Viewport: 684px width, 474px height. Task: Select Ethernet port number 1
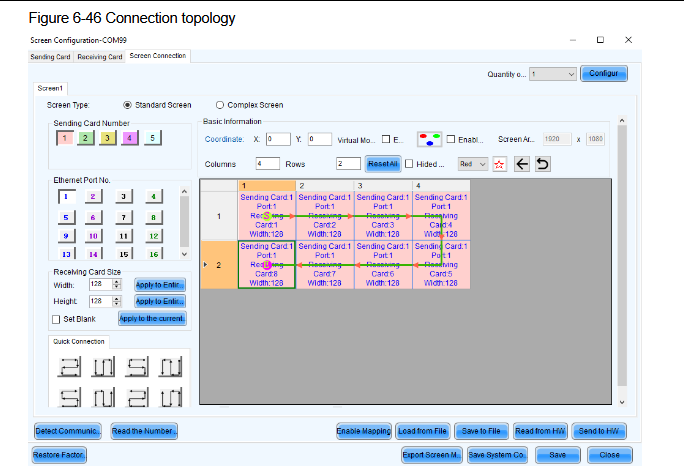pos(66,197)
